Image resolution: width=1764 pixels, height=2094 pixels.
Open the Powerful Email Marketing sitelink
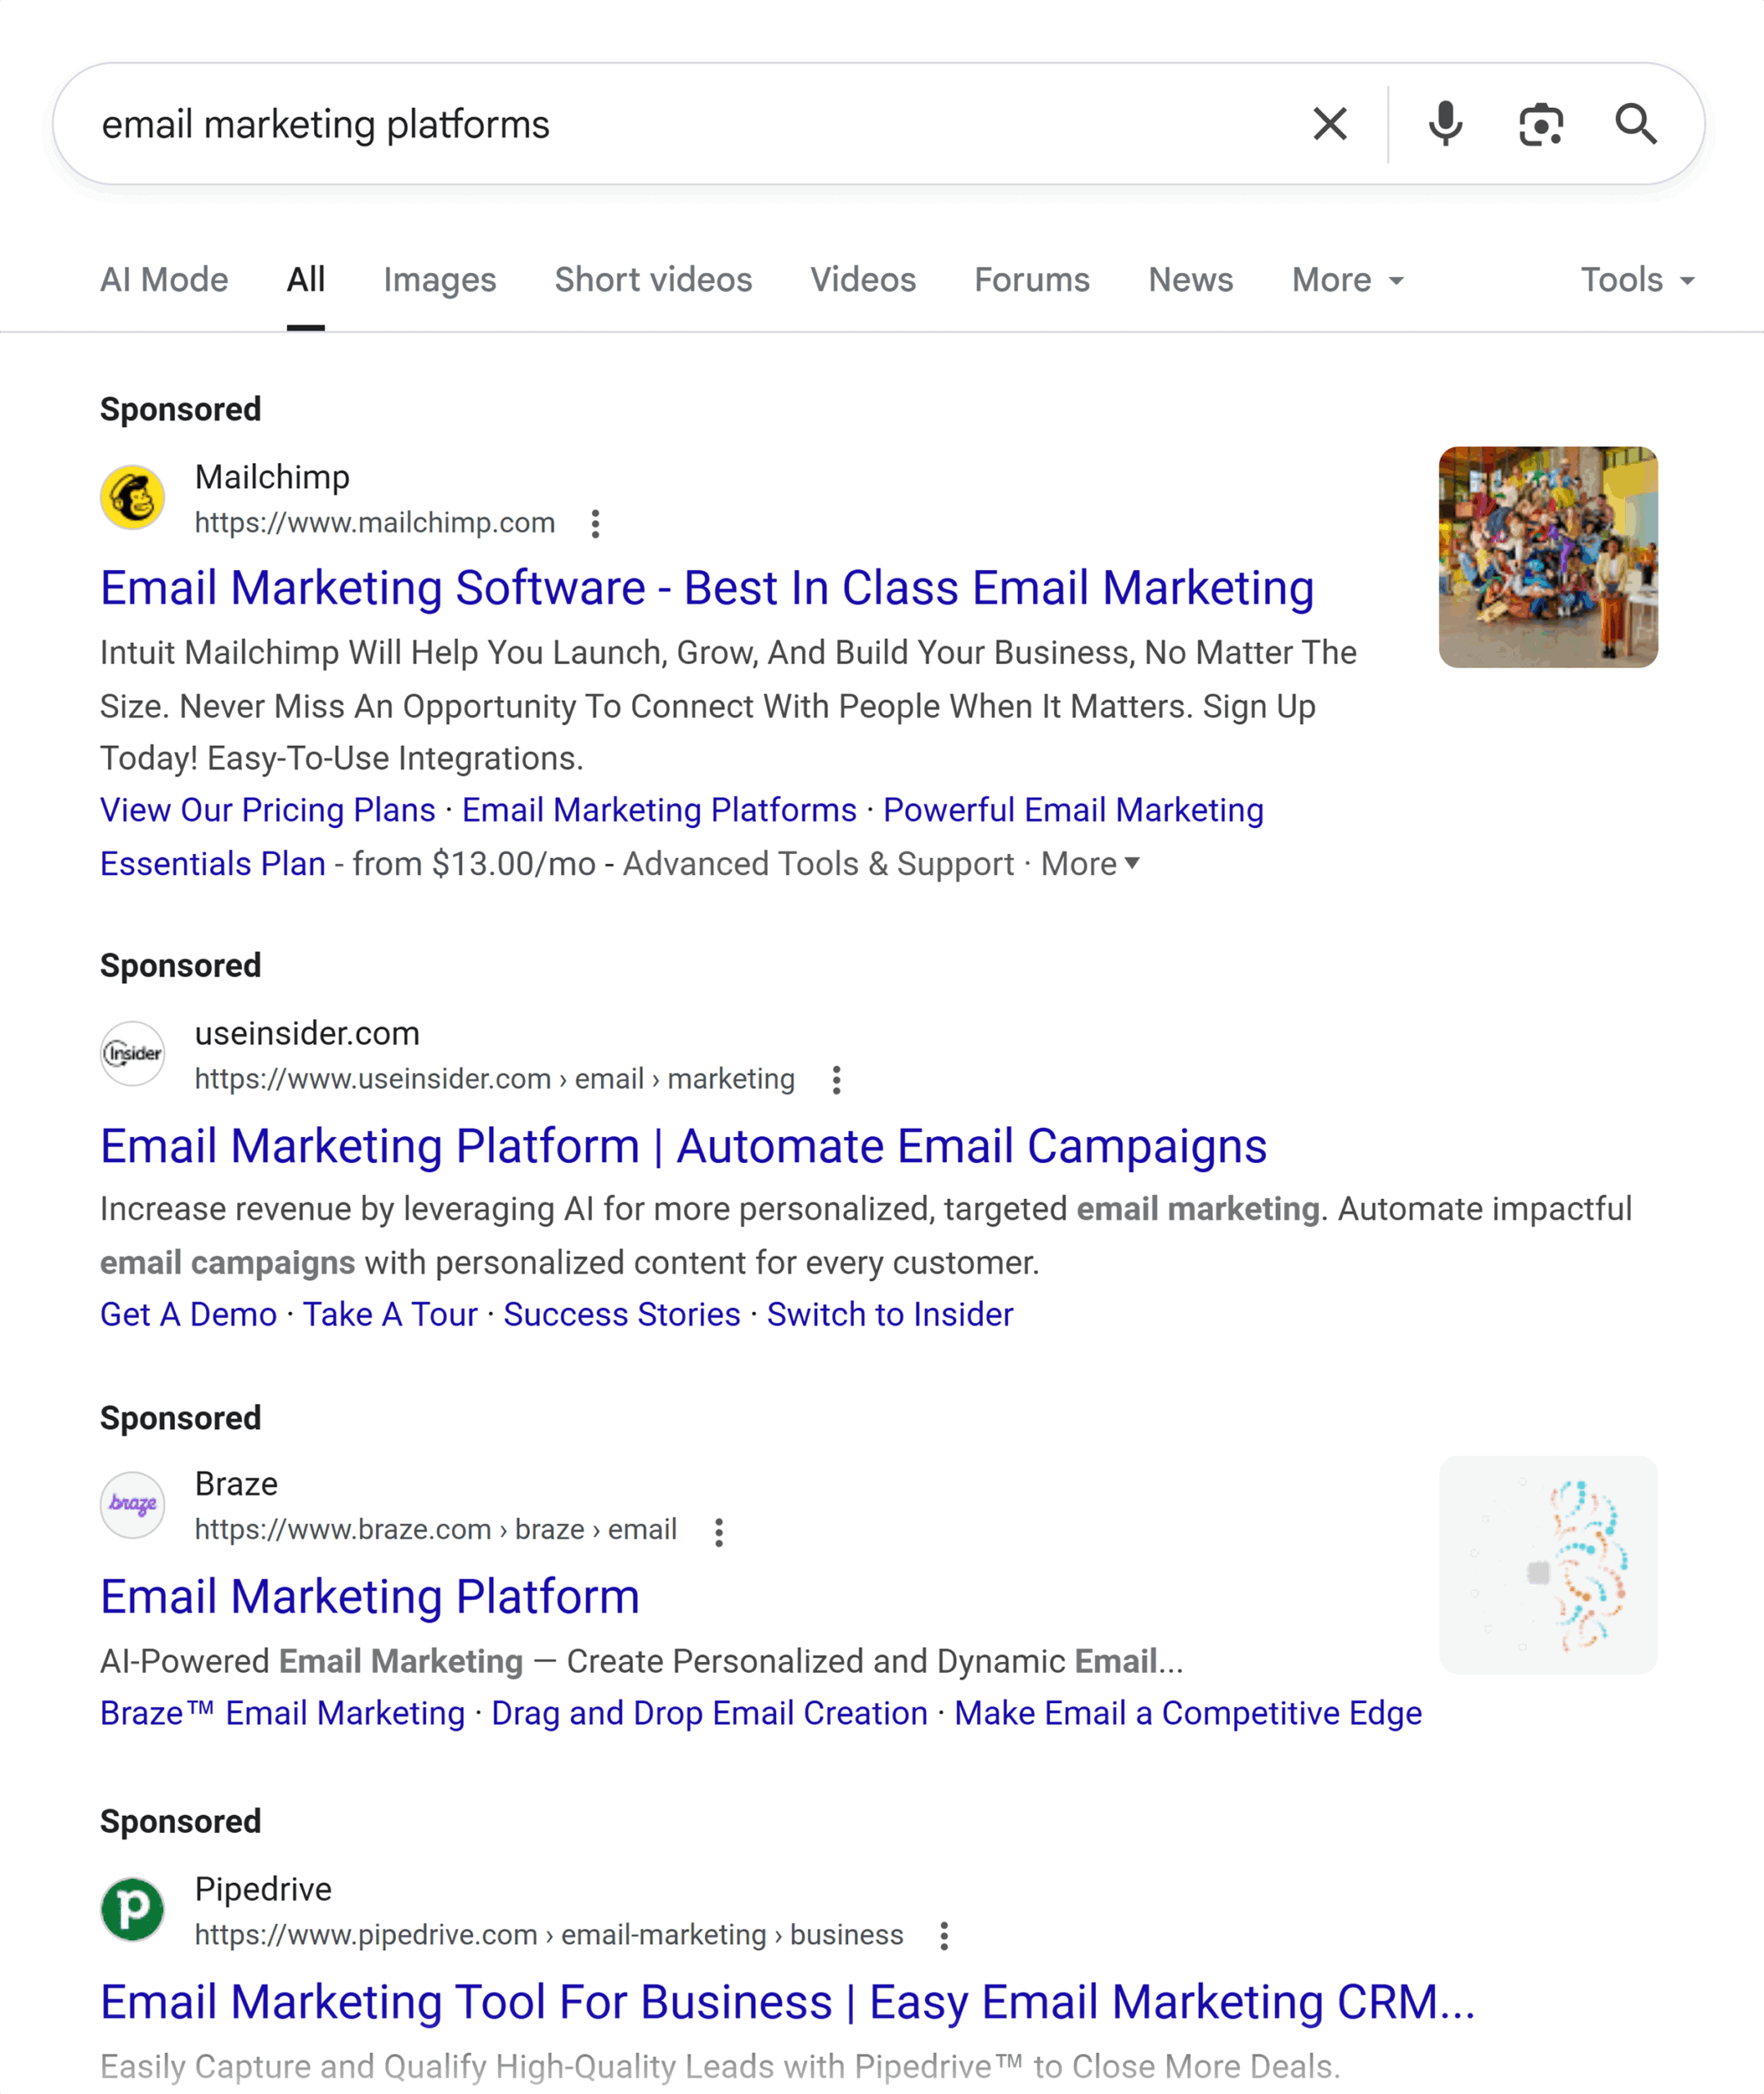coord(1073,810)
